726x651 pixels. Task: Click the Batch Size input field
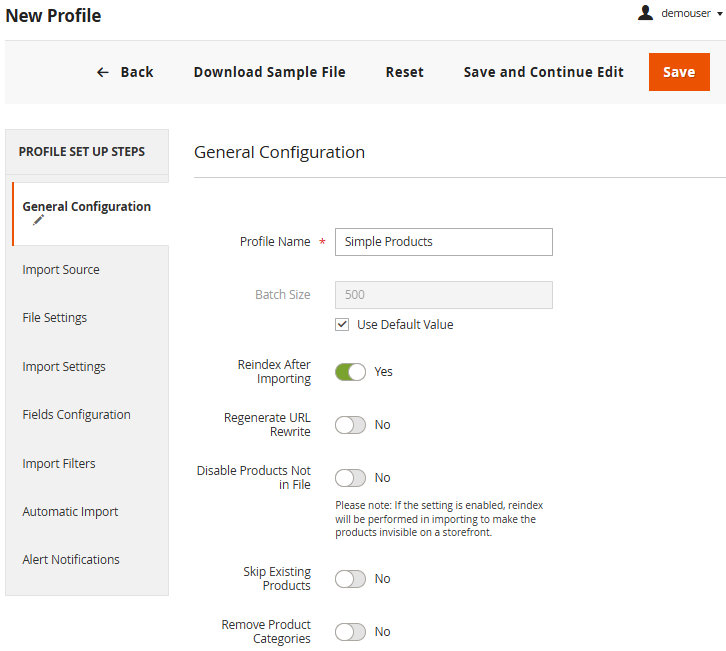point(444,295)
